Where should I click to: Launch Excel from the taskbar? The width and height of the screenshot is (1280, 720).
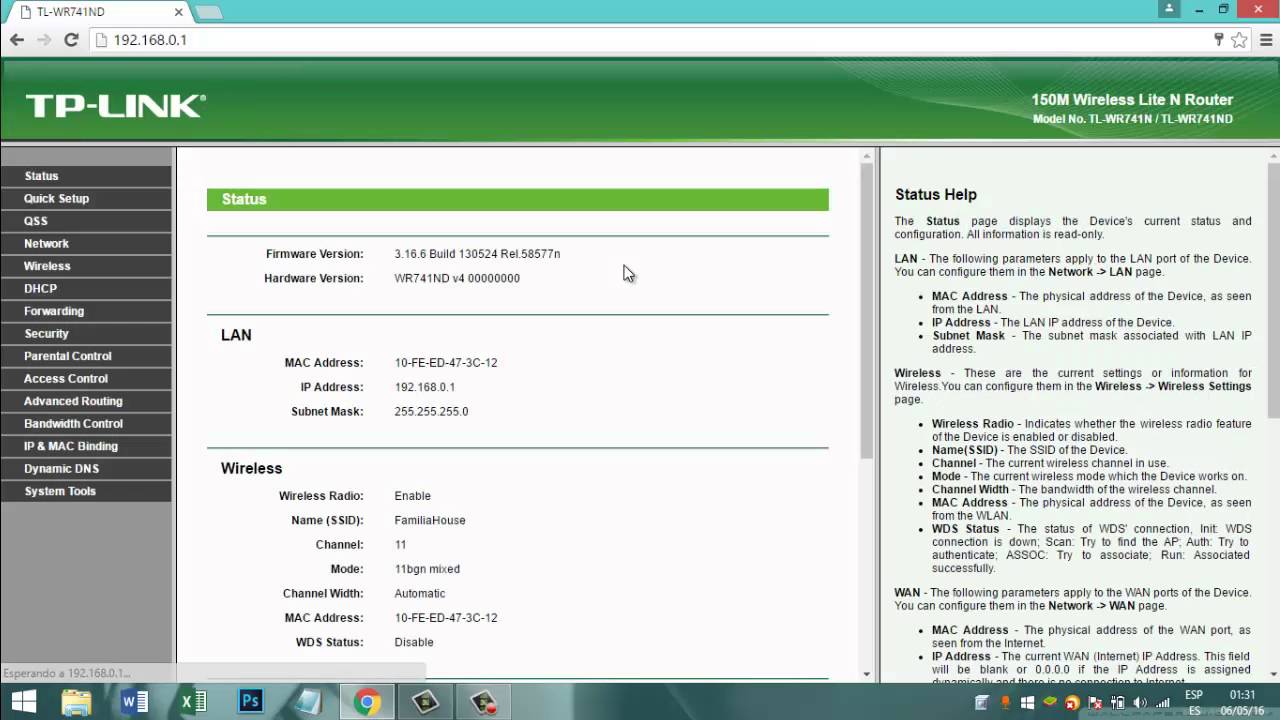point(193,702)
